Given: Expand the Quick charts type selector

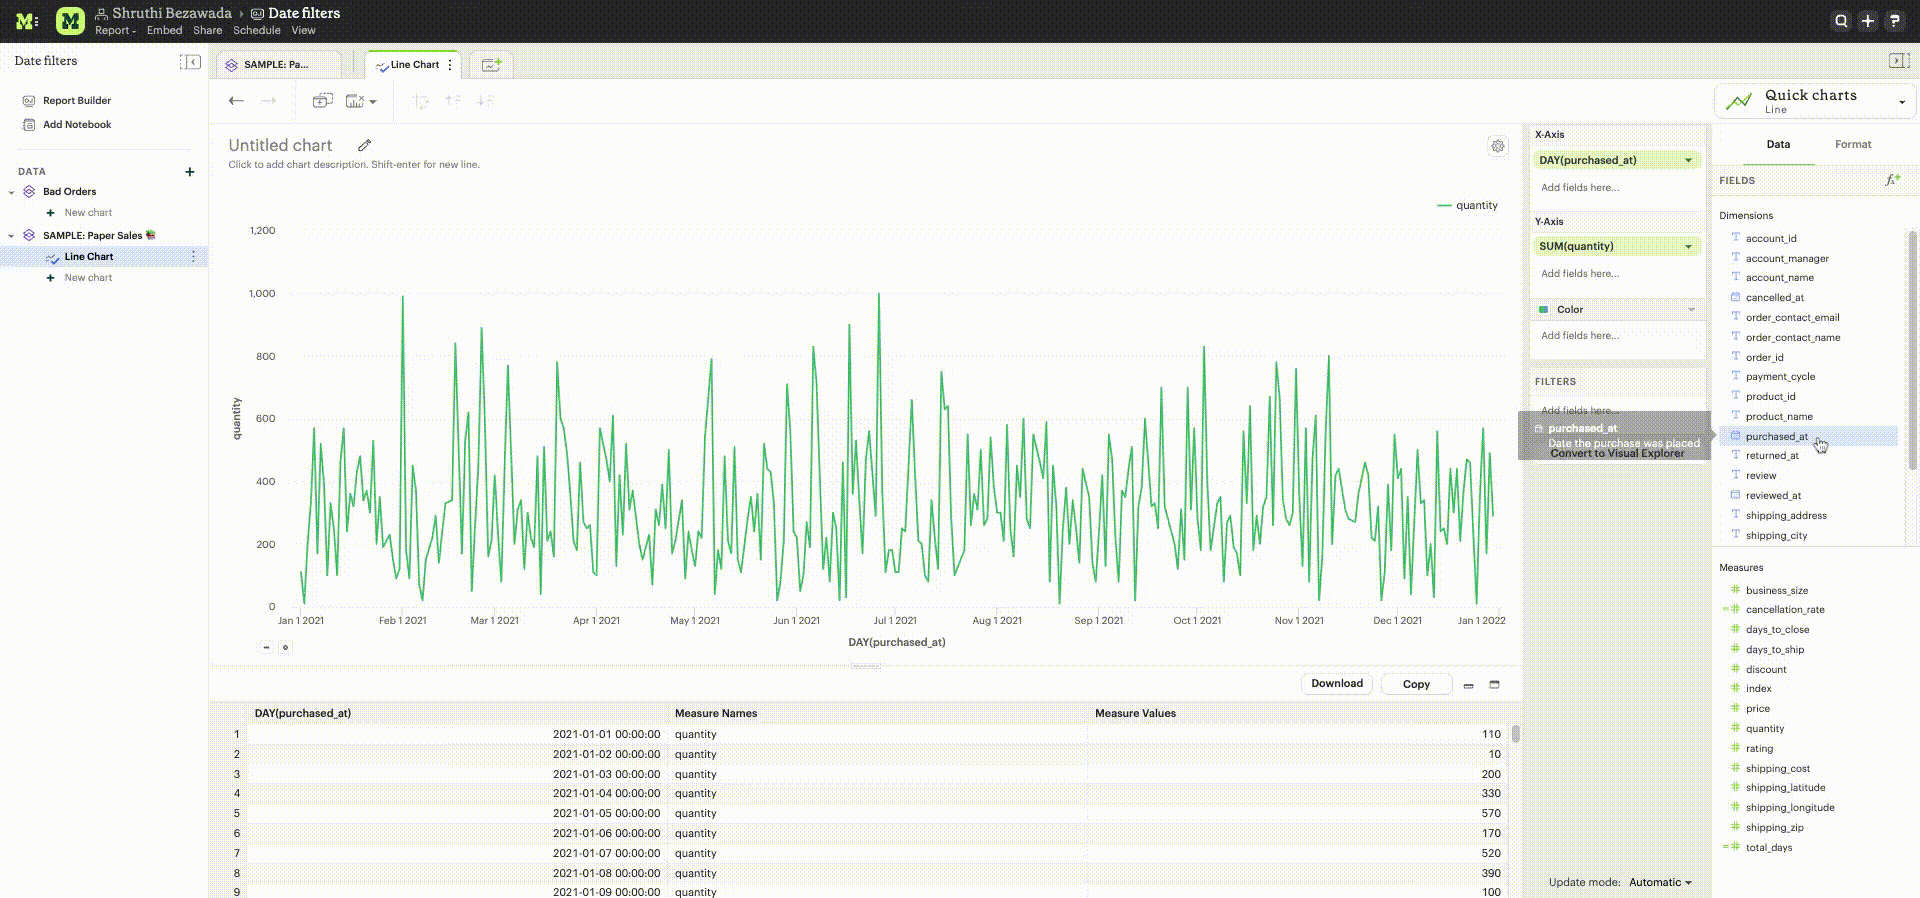Looking at the screenshot, I should [1901, 102].
